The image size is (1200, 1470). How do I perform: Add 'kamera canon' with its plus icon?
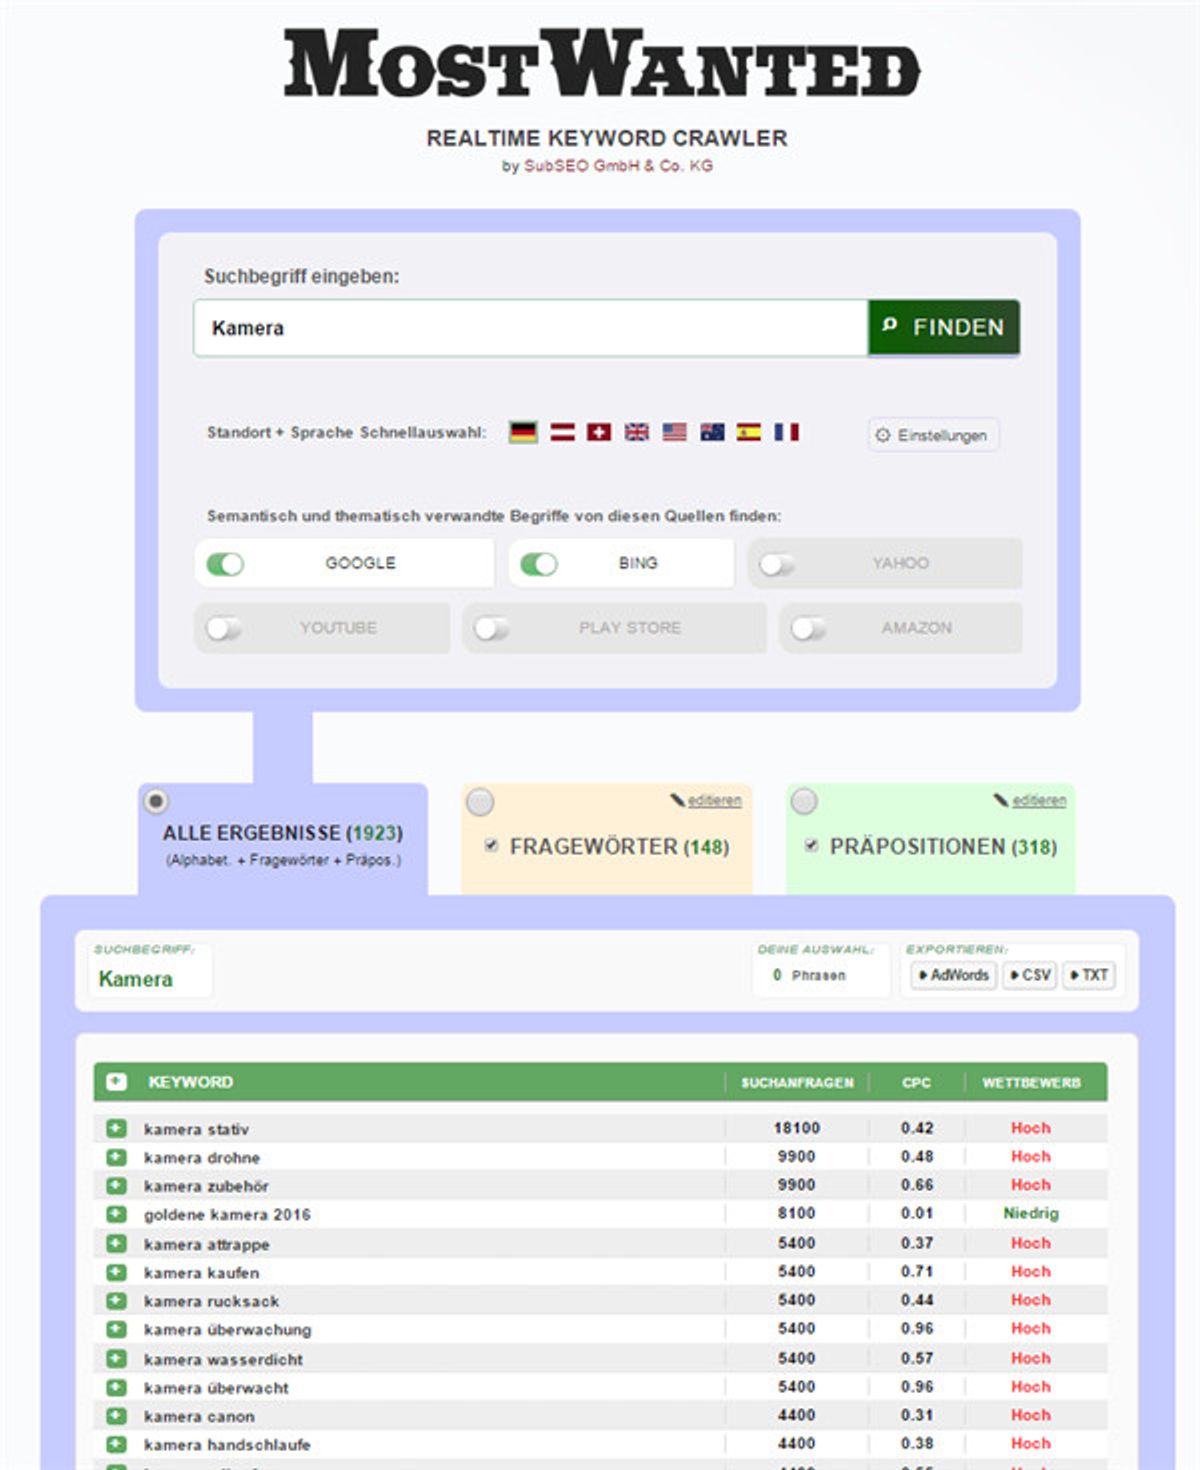tap(116, 1416)
